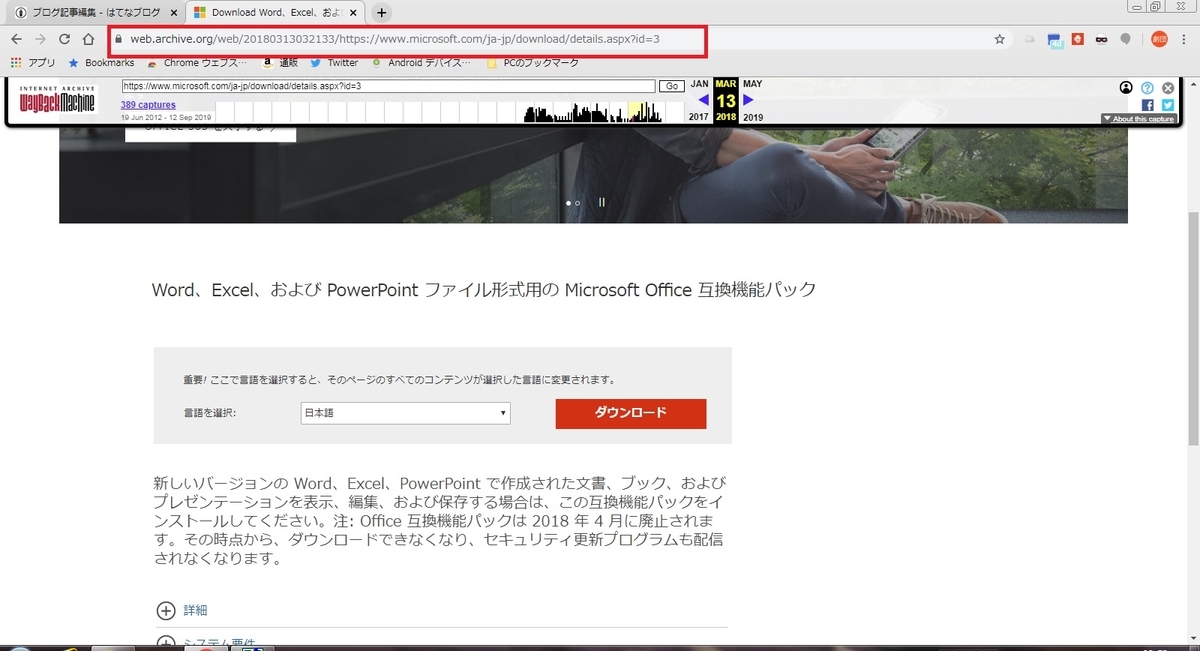Click the 互換機能パック page title text
This screenshot has height=651, width=1200.
tap(484, 290)
